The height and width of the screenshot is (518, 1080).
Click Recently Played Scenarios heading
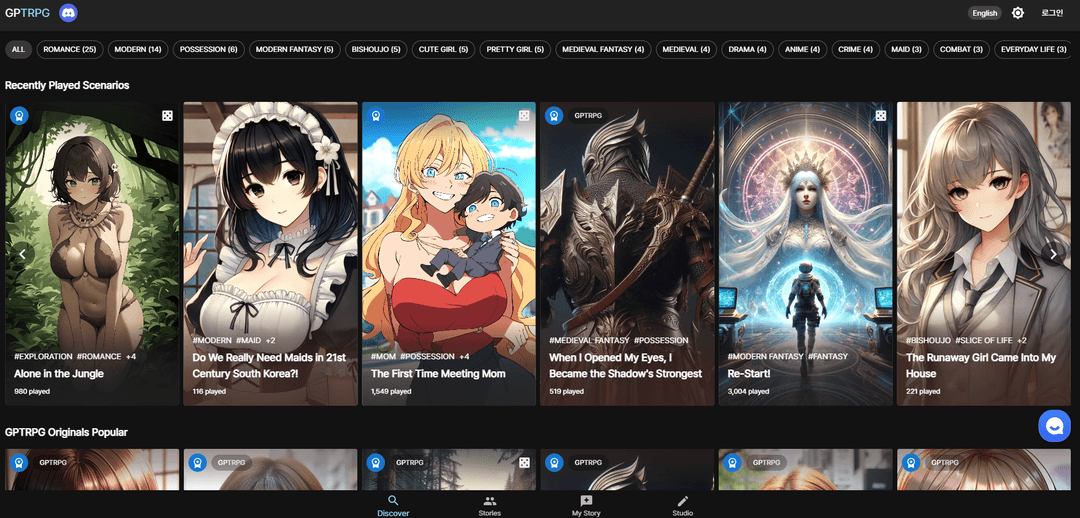pyautogui.click(x=67, y=85)
